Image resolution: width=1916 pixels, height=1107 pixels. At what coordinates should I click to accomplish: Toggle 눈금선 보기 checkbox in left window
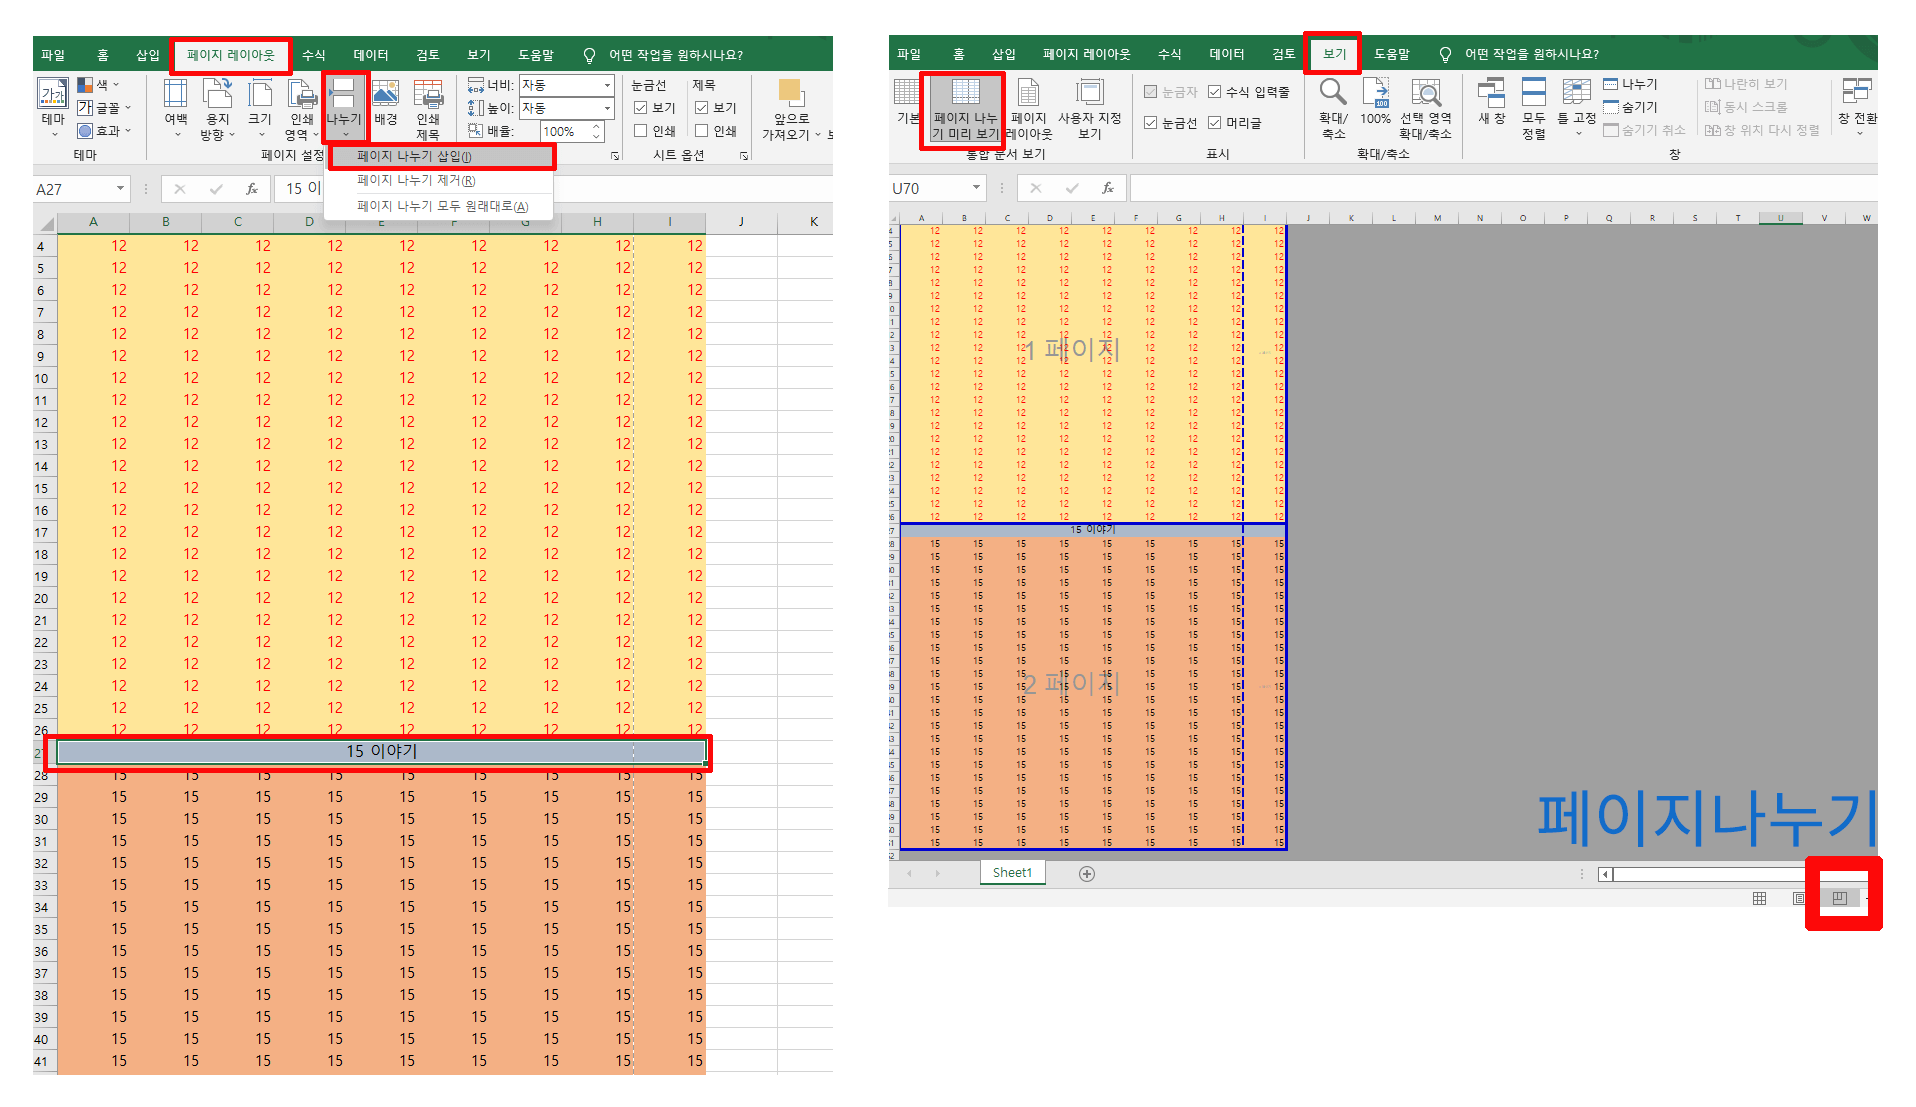coord(641,108)
